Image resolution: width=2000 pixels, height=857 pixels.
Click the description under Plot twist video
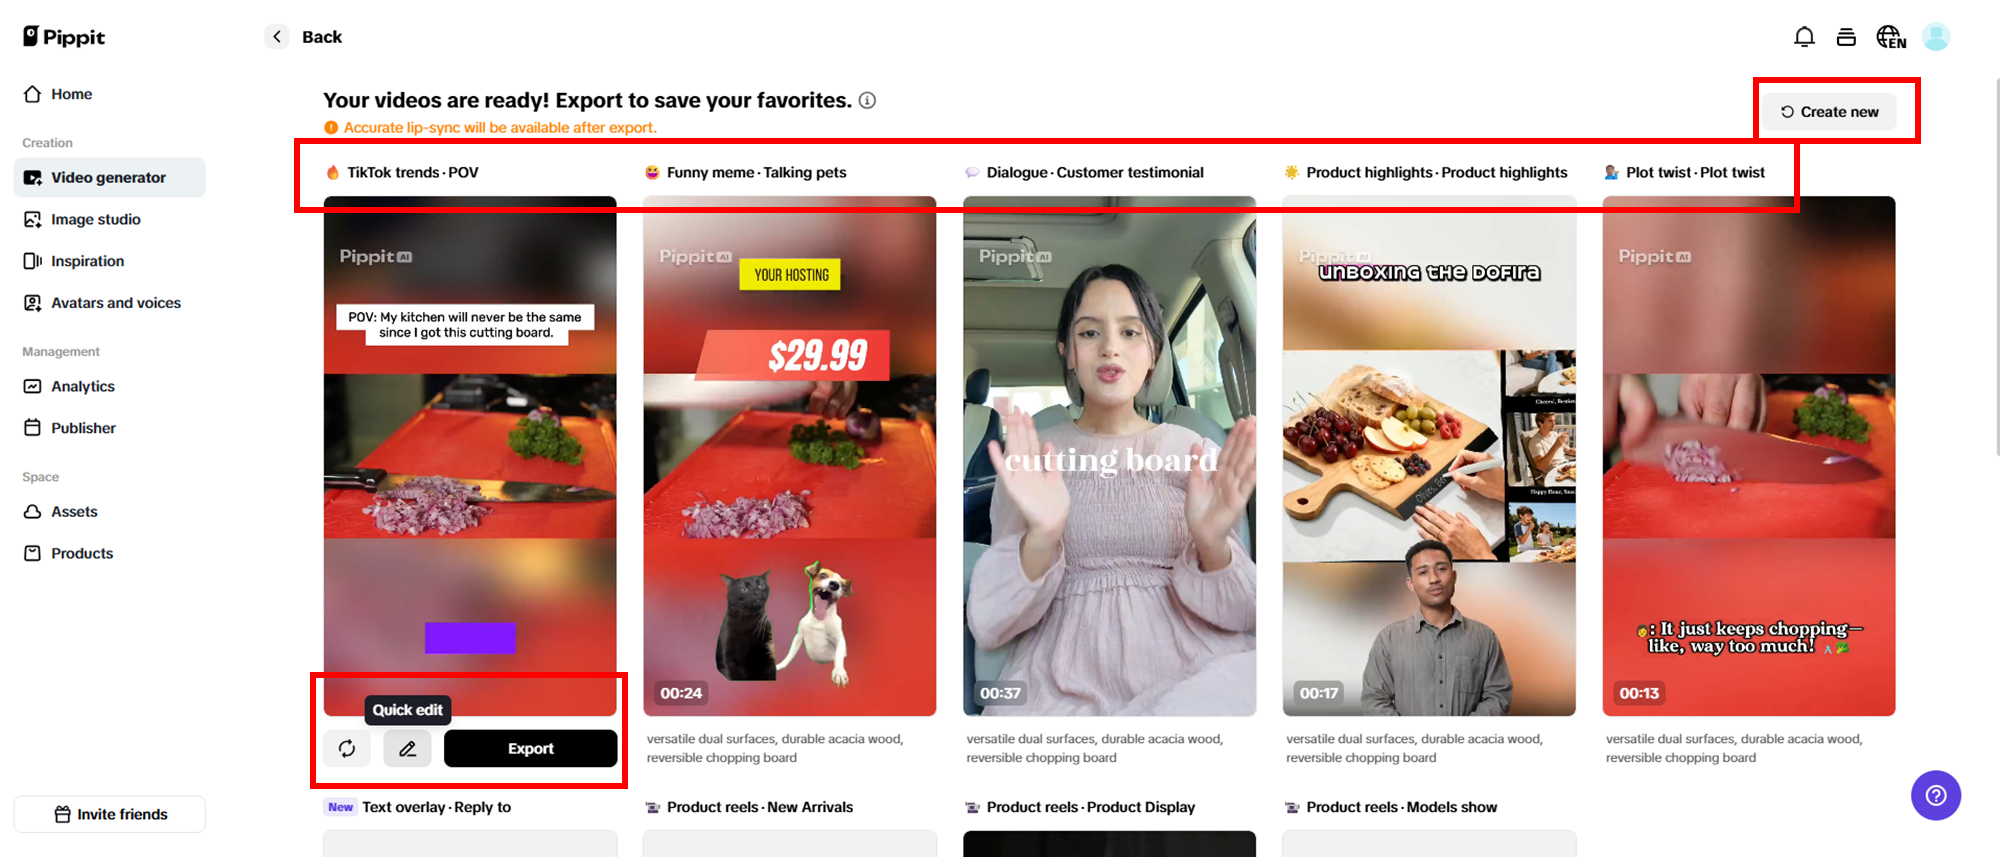tap(1735, 748)
